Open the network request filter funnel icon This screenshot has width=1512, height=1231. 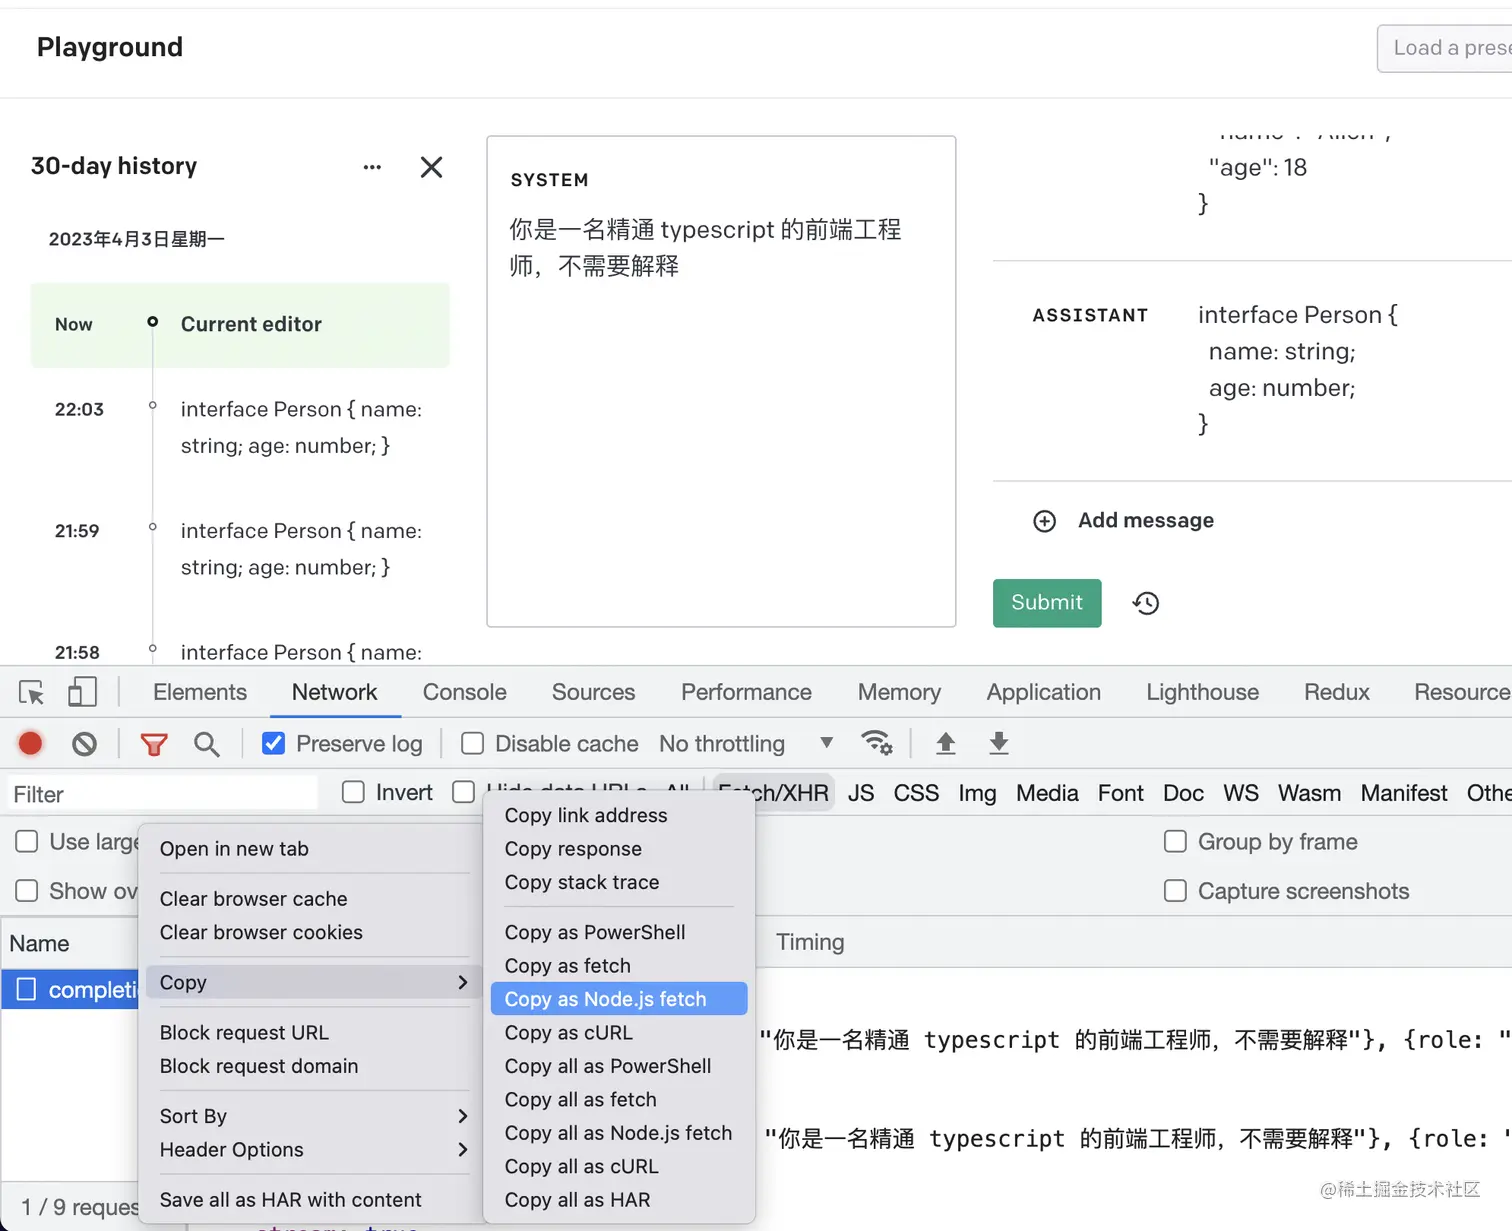(x=153, y=744)
